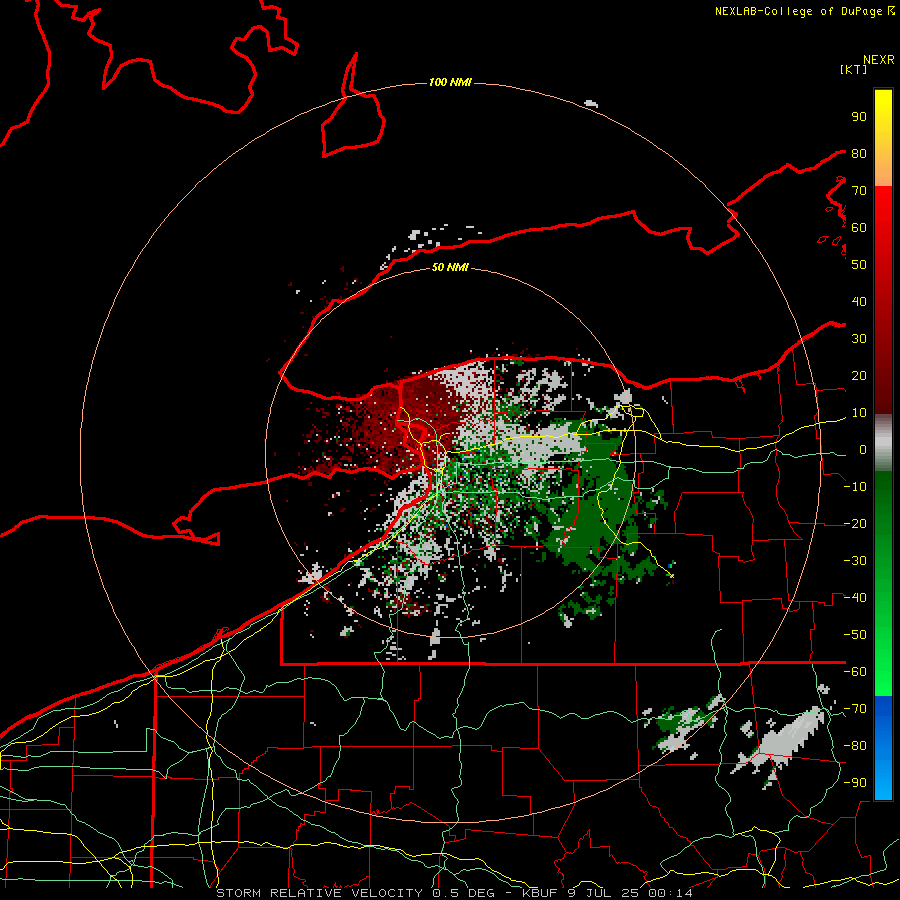This screenshot has height=900, width=900.
Task: Click the 60 value on the velocity scale
Action: point(859,227)
